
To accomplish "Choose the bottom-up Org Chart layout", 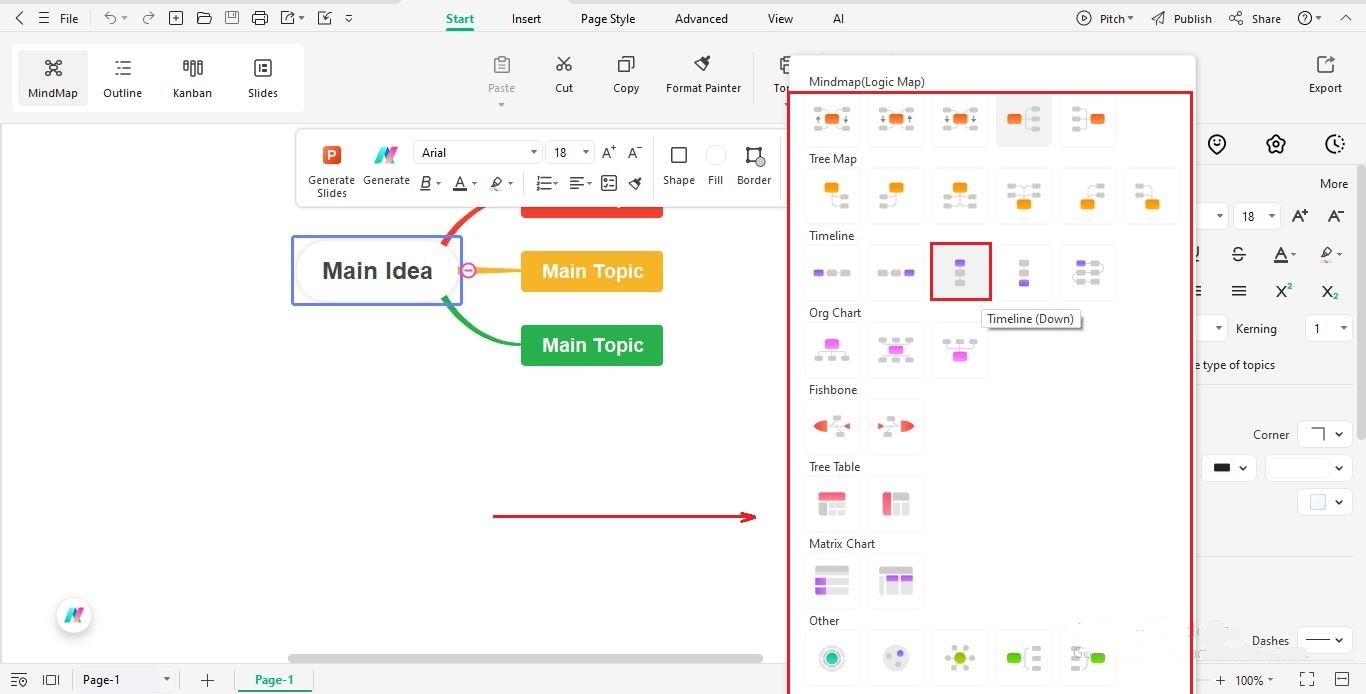I will point(960,349).
